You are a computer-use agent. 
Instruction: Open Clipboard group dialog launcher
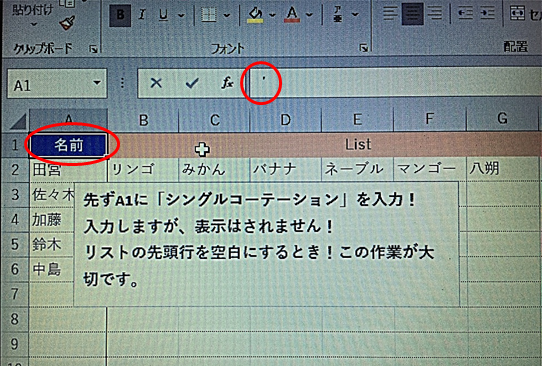click(x=93, y=49)
